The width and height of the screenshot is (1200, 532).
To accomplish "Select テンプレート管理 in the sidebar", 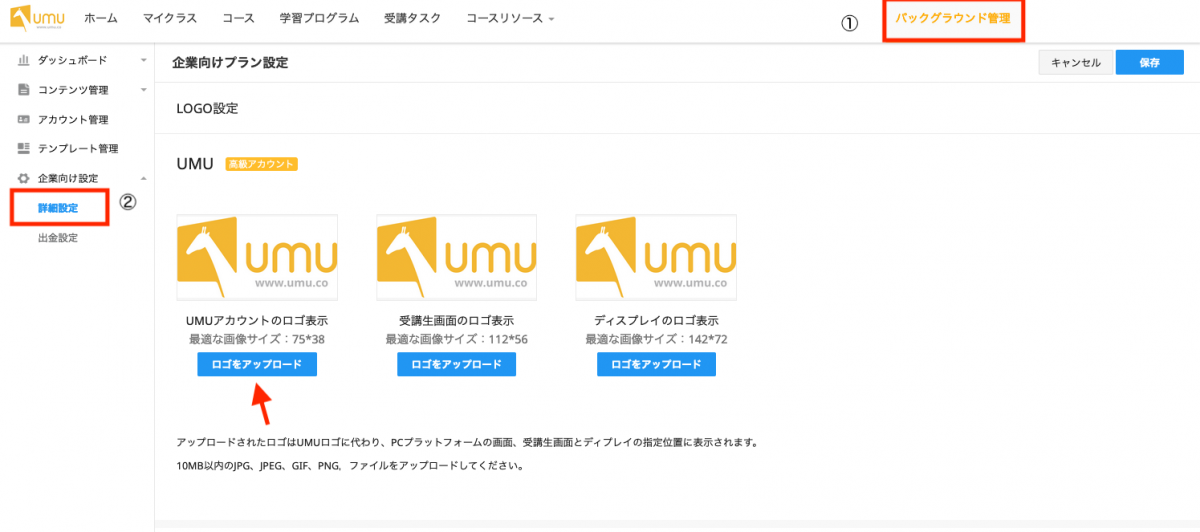I will (78, 148).
